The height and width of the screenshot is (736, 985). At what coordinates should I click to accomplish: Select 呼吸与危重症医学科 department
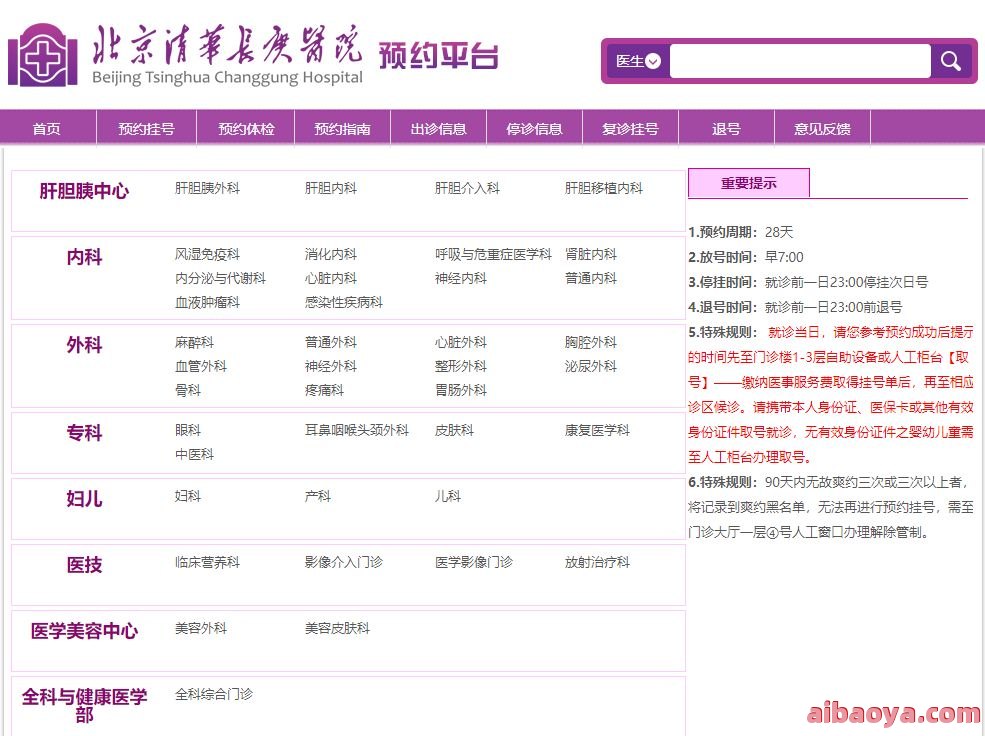point(493,254)
